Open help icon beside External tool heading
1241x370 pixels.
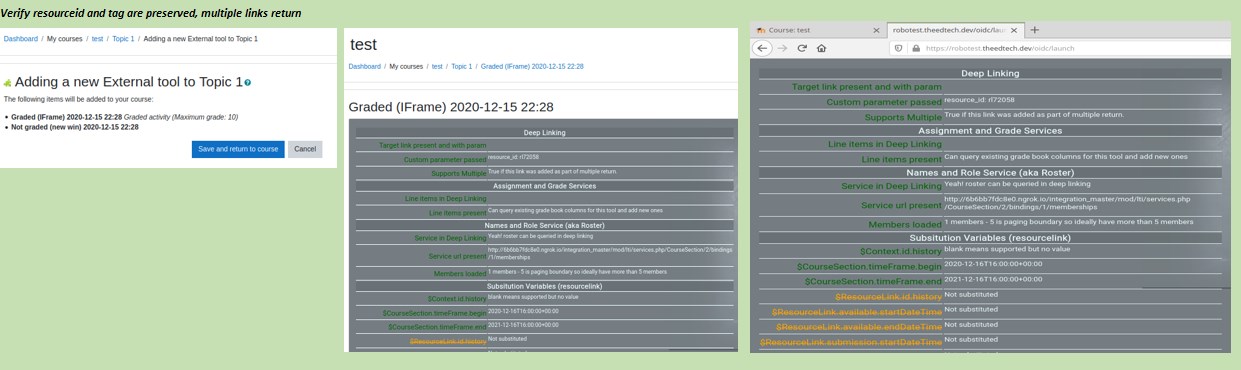(x=248, y=83)
